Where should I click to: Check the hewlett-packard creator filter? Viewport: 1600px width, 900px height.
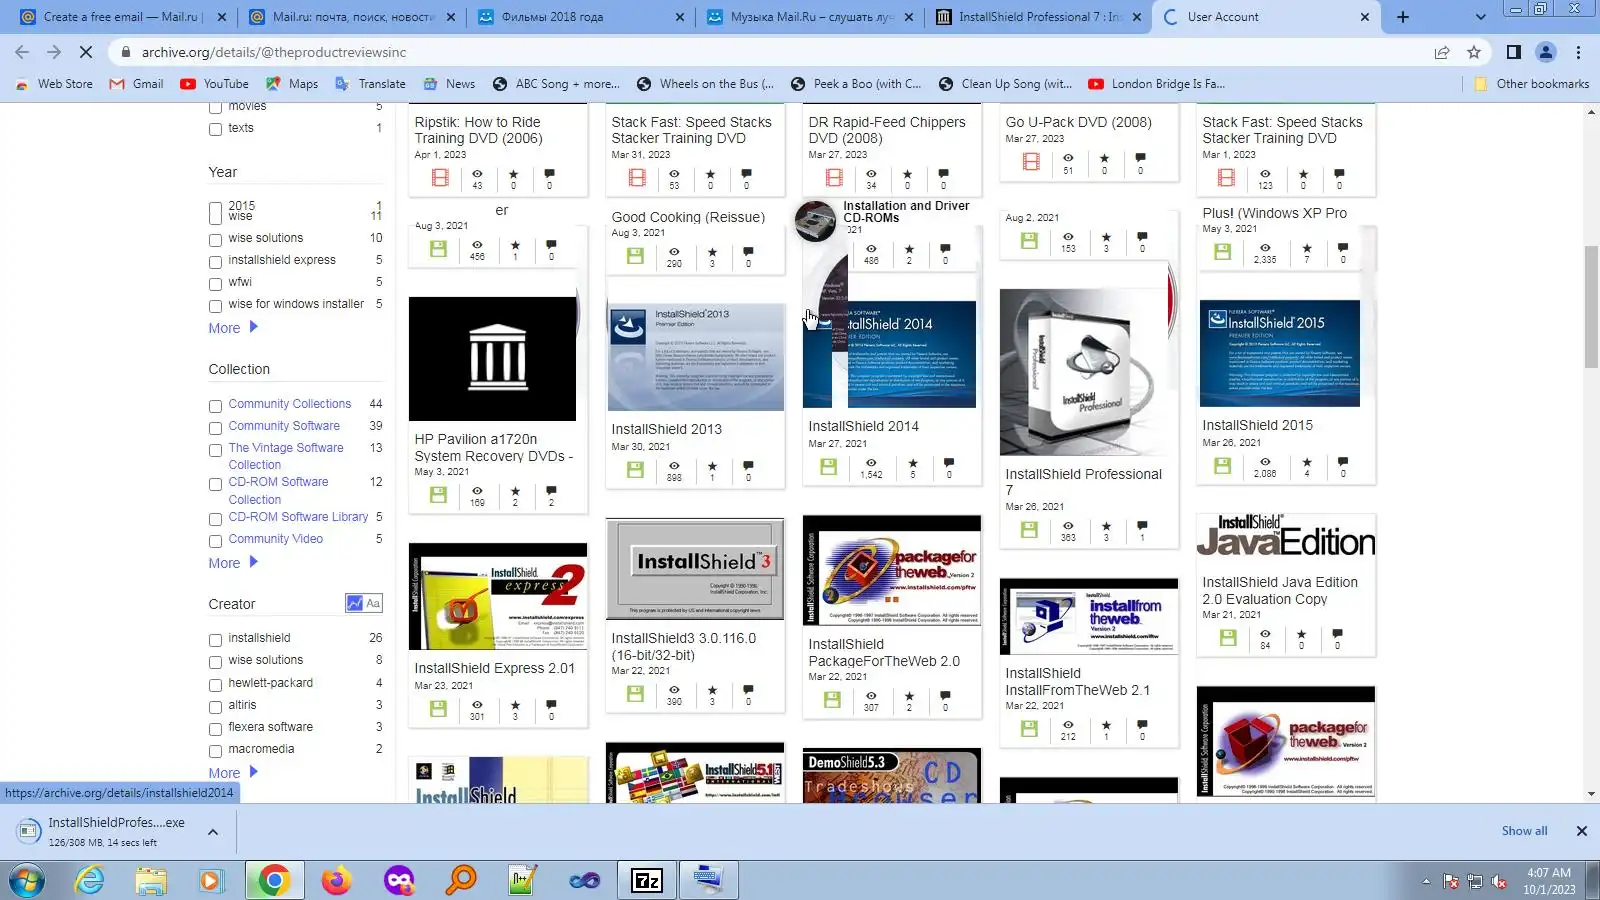coord(215,684)
